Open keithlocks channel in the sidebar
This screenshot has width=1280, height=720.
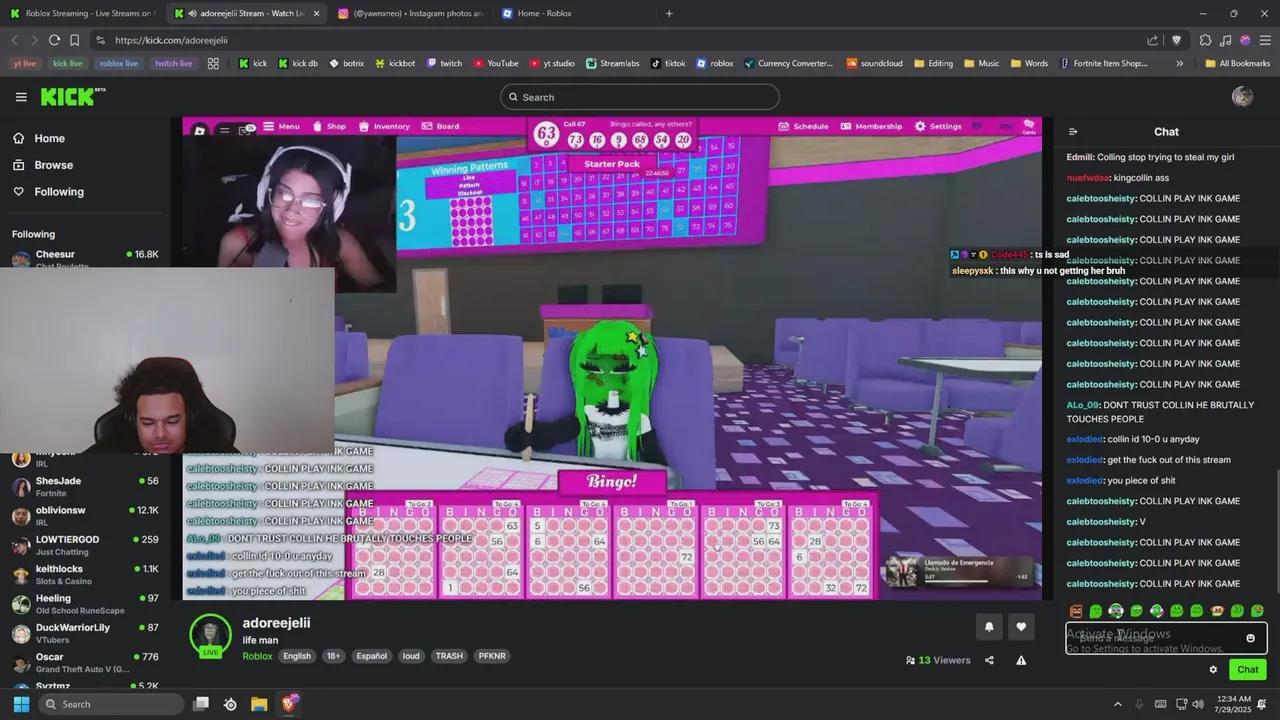click(x=85, y=574)
